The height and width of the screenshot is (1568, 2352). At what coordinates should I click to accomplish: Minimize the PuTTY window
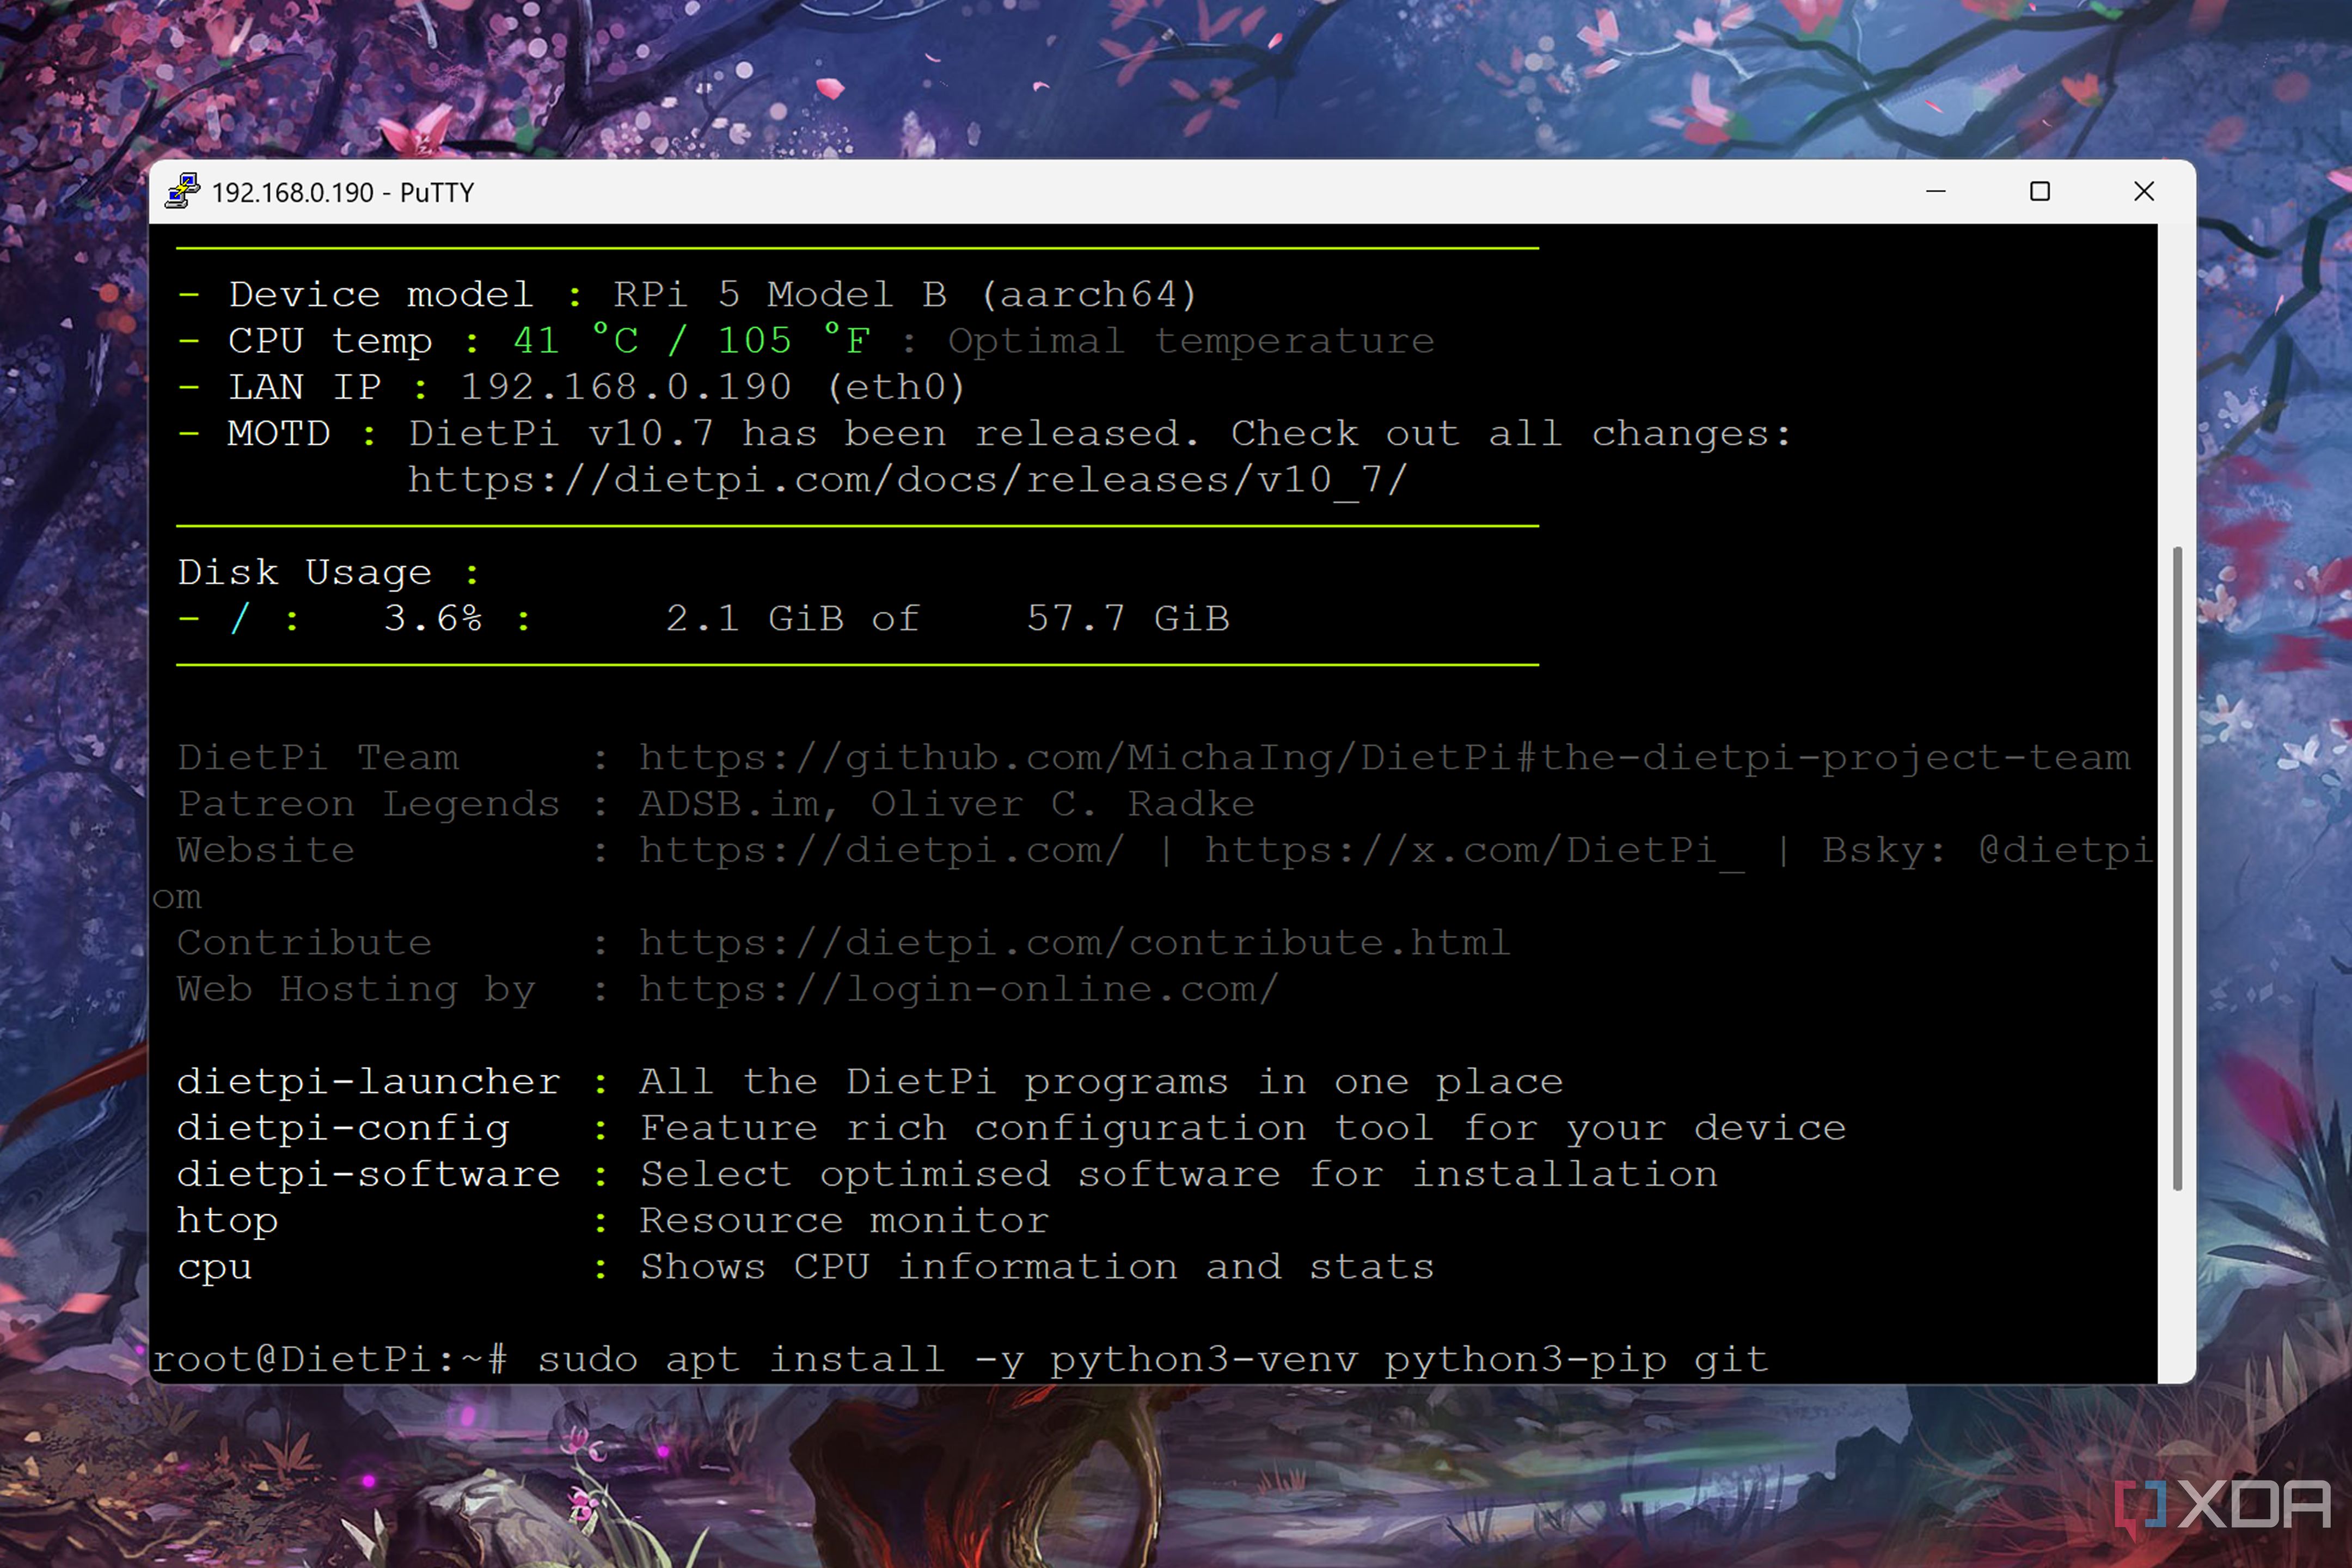[1936, 191]
